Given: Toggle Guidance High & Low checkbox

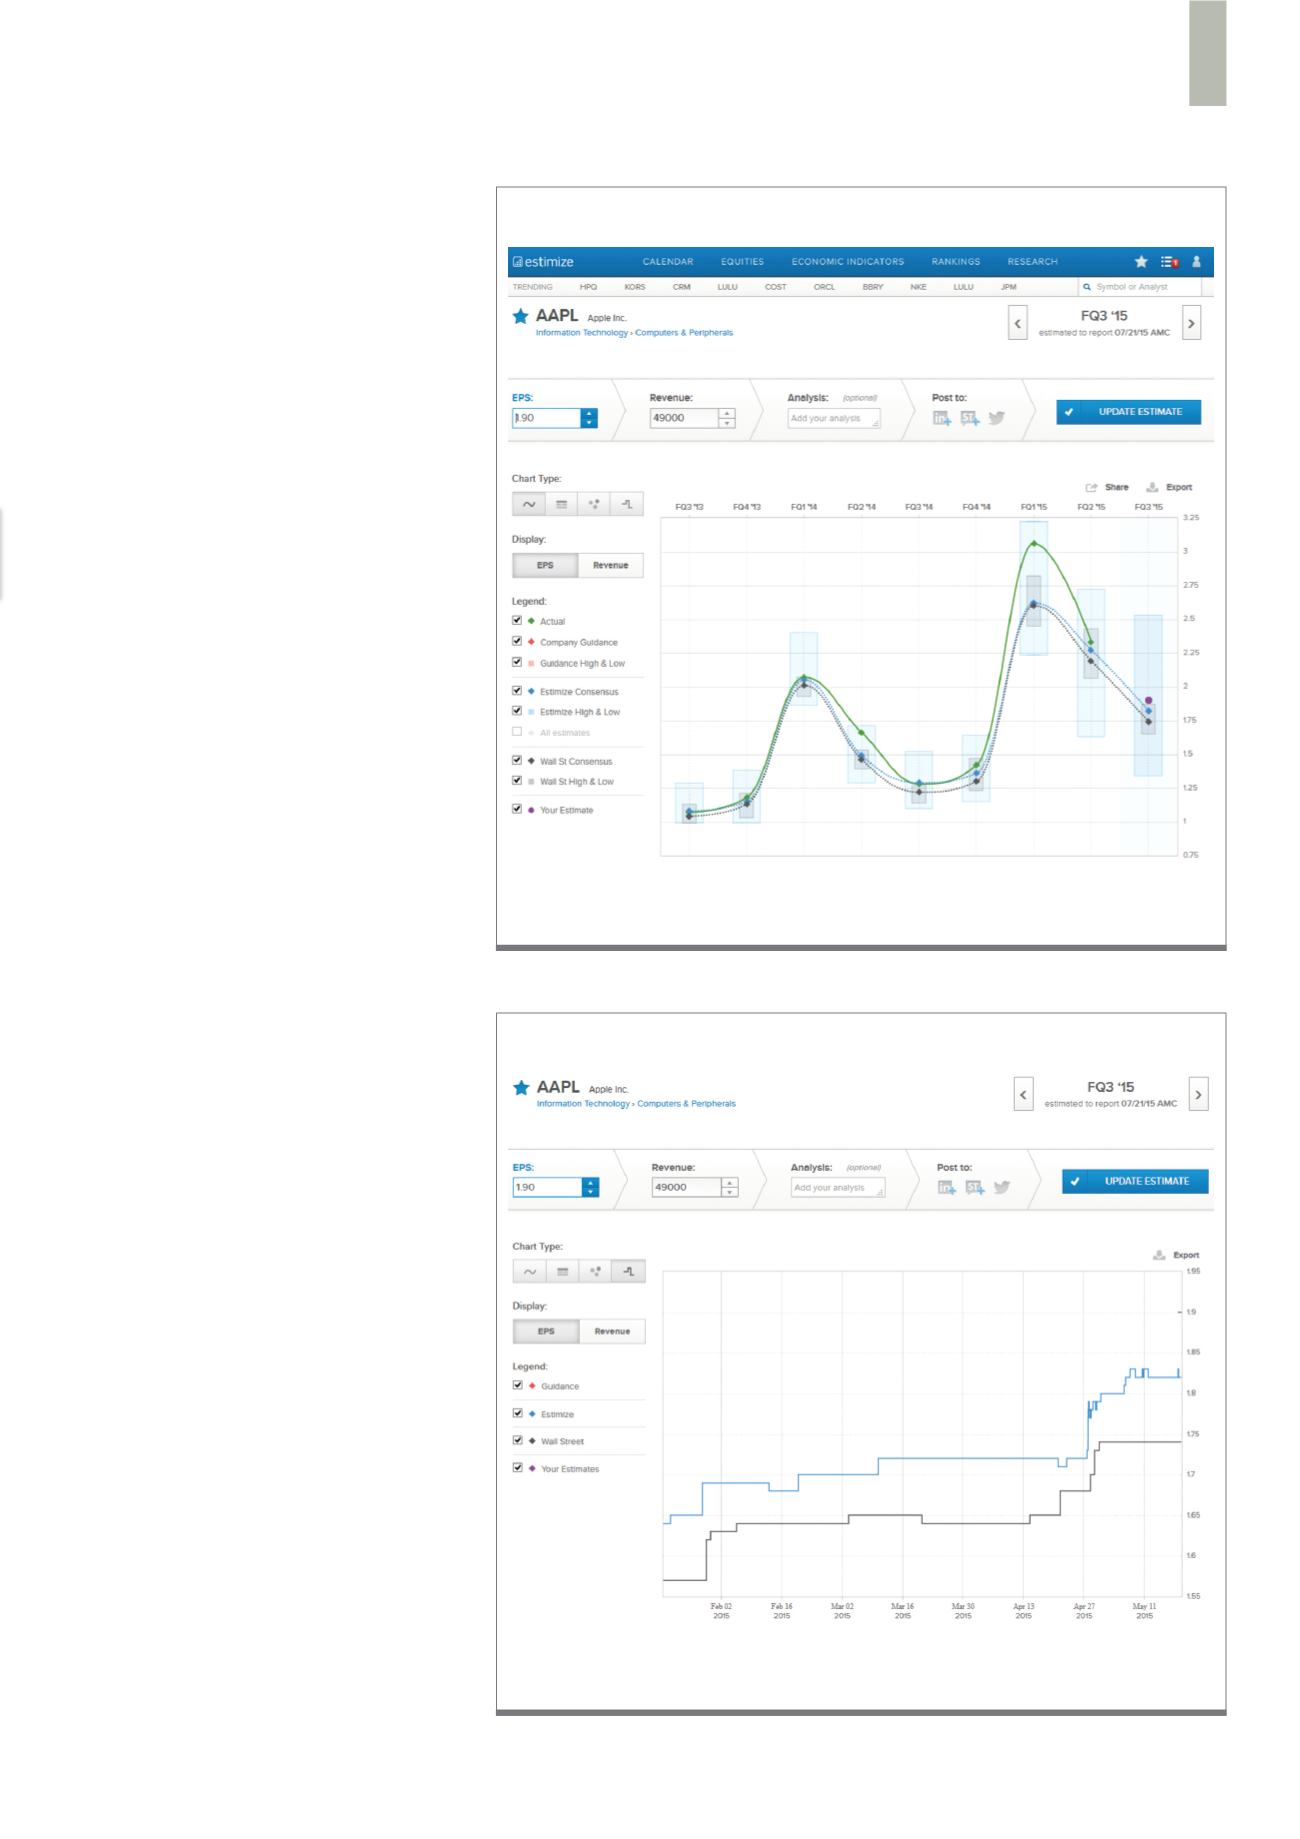Looking at the screenshot, I should pyautogui.click(x=517, y=662).
